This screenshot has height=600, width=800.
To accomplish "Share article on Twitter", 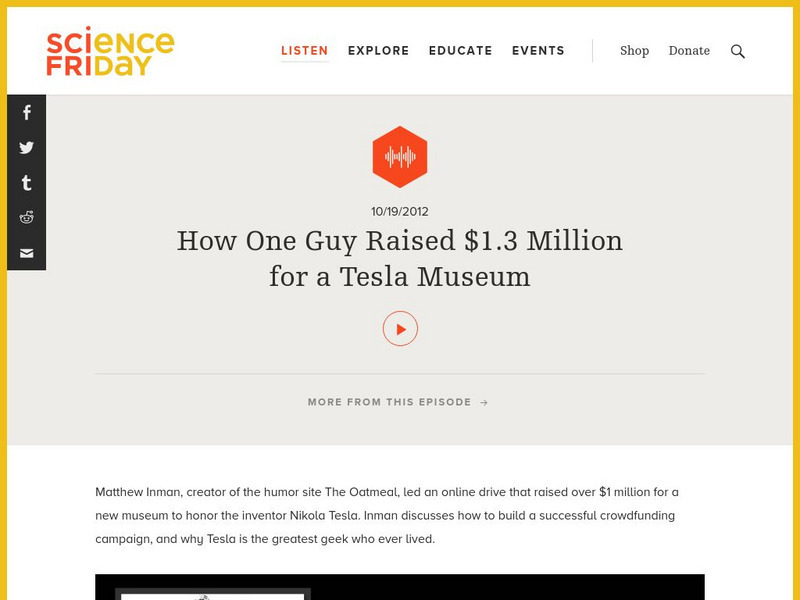I will coord(27,148).
